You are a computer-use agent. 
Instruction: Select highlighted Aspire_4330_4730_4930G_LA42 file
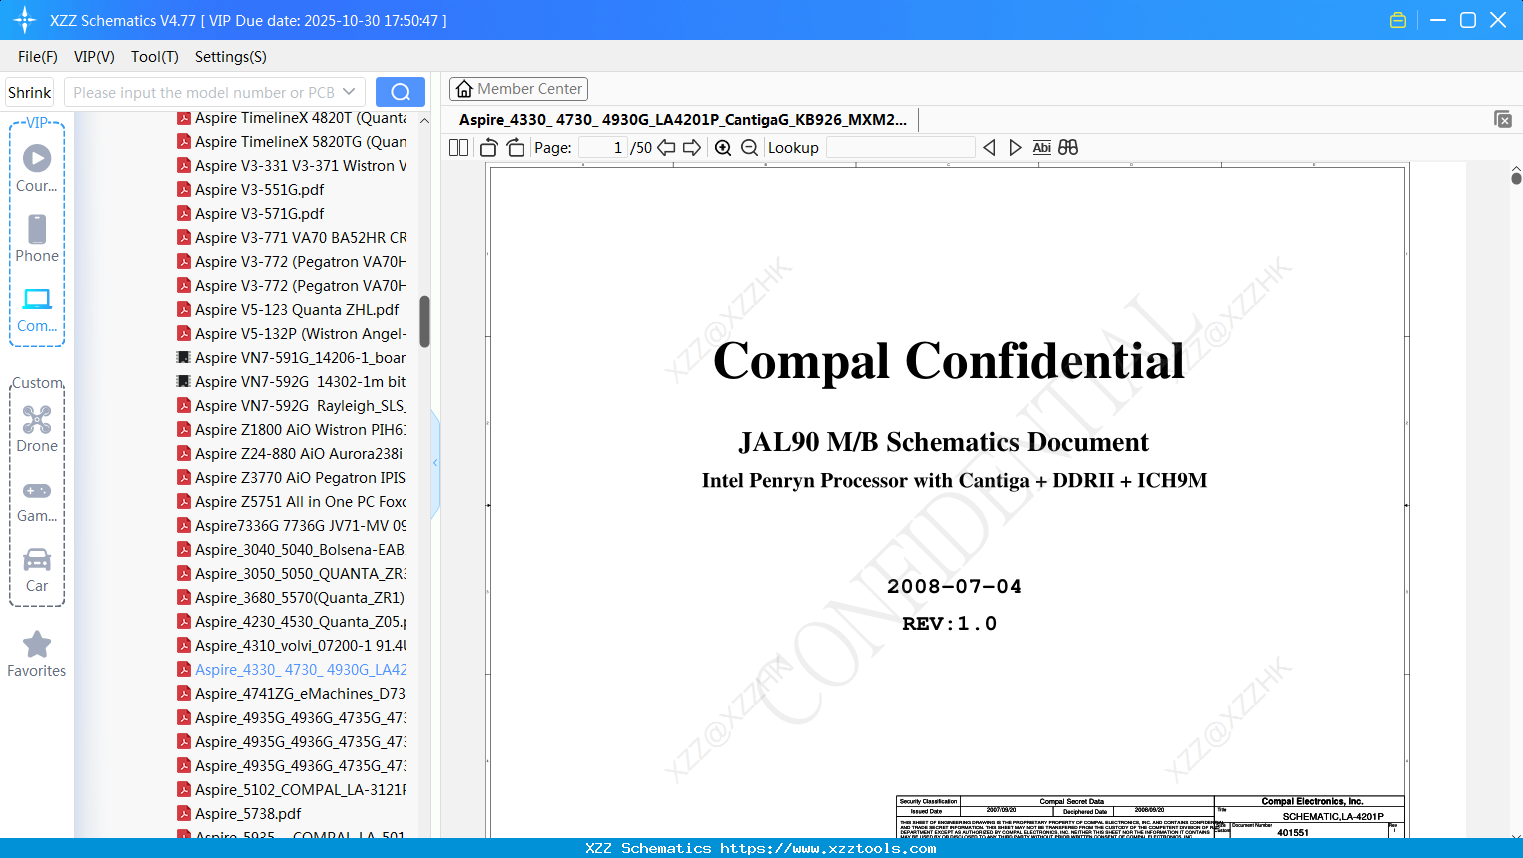[292, 670]
